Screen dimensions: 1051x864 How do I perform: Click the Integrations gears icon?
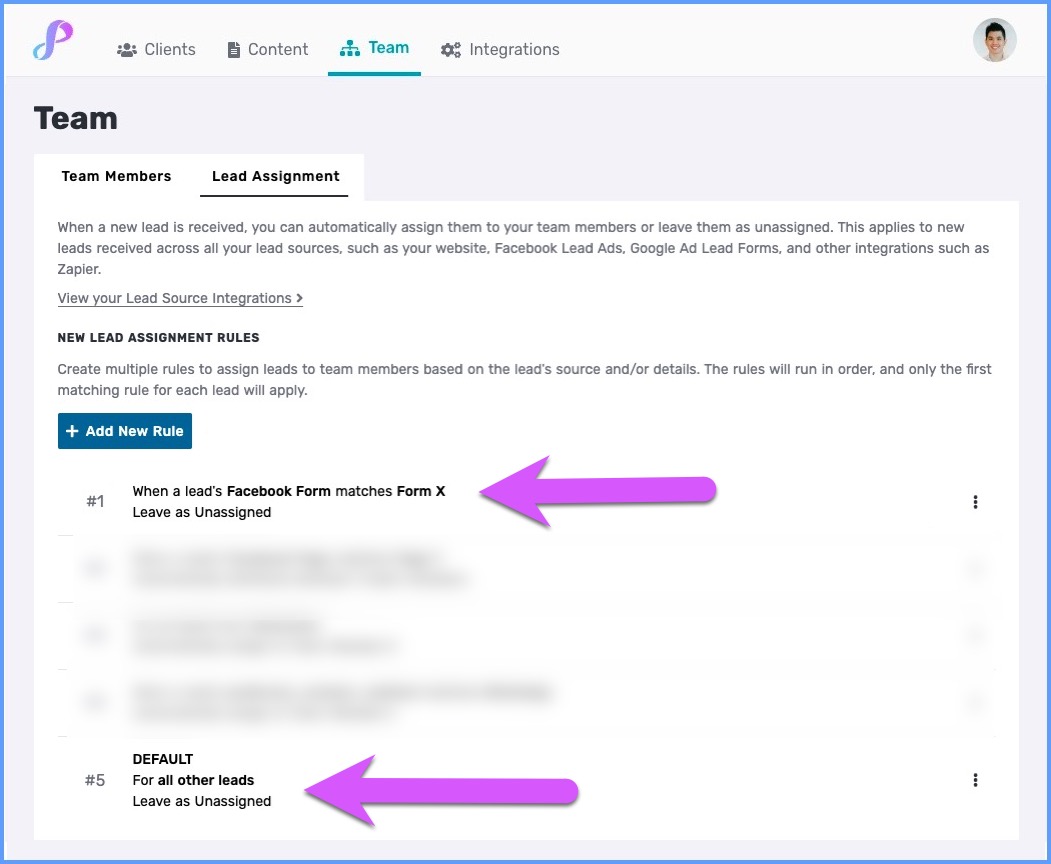point(450,48)
